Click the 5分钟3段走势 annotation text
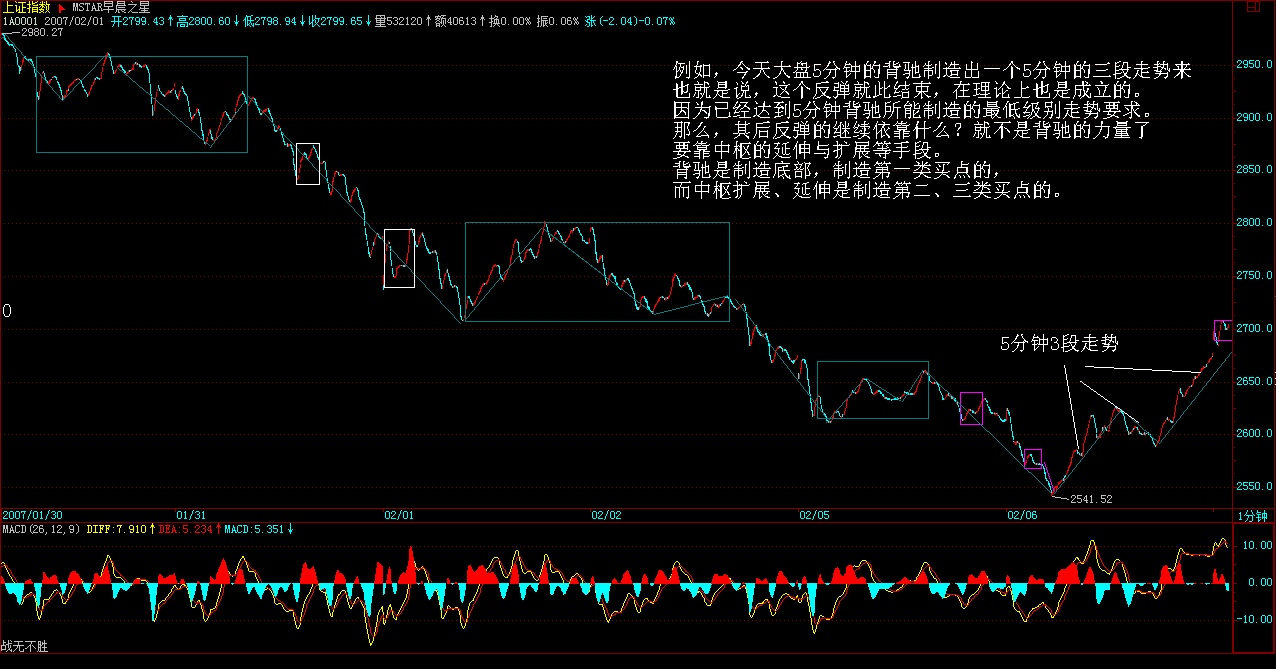This screenshot has height=669, width=1276. (x=1059, y=344)
